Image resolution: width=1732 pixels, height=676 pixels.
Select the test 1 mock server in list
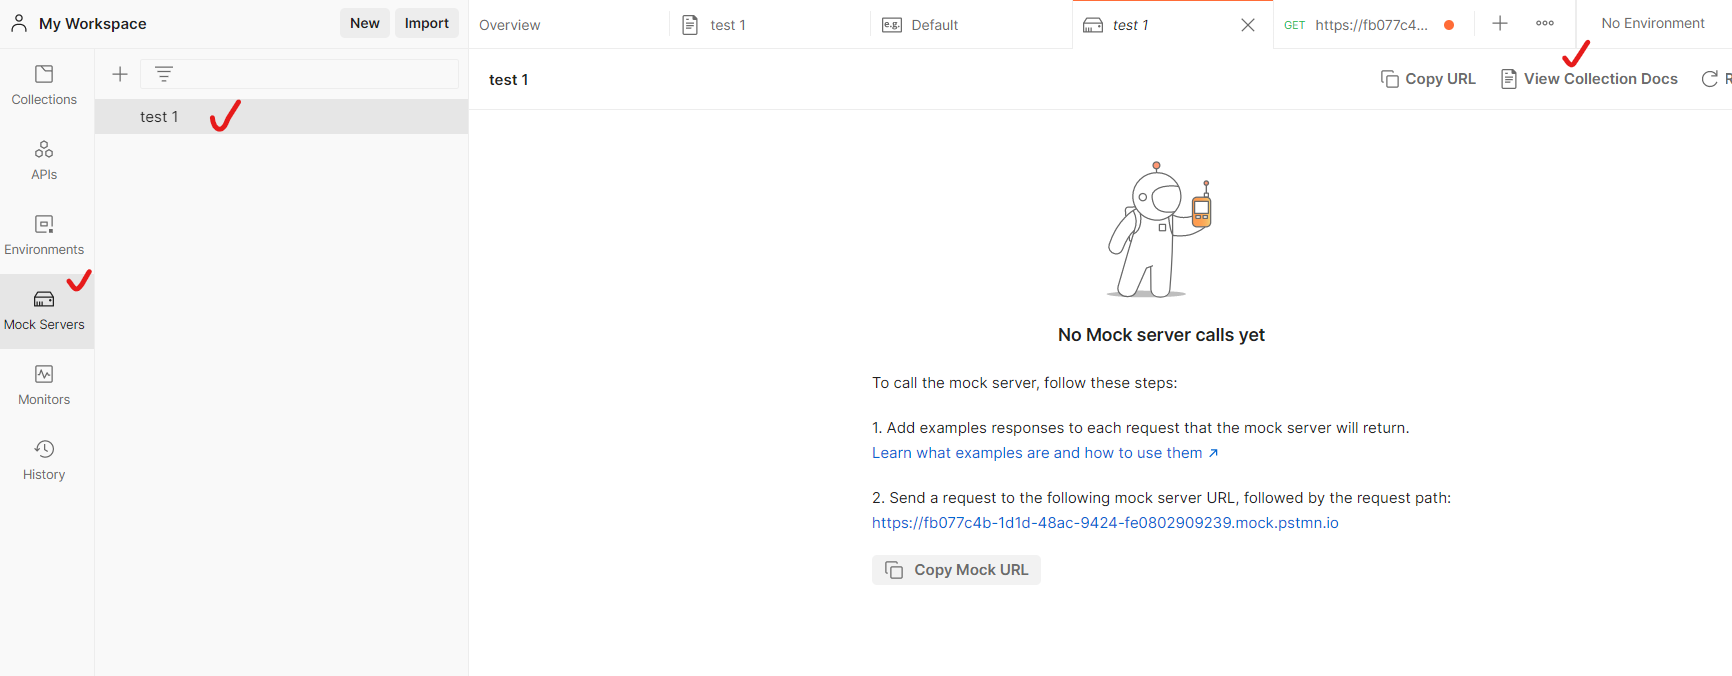click(x=281, y=117)
